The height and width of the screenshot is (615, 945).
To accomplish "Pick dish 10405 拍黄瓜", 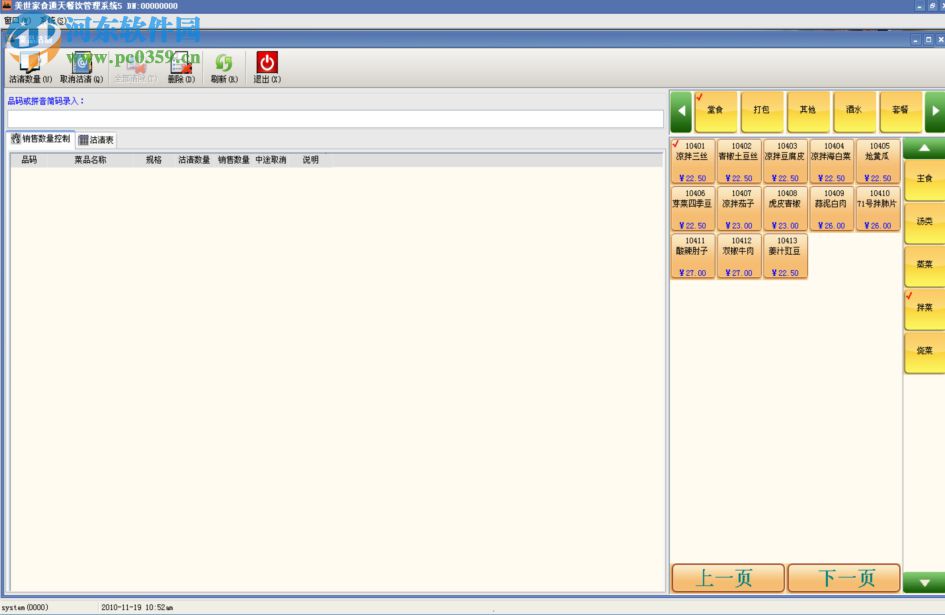I will 878,162.
